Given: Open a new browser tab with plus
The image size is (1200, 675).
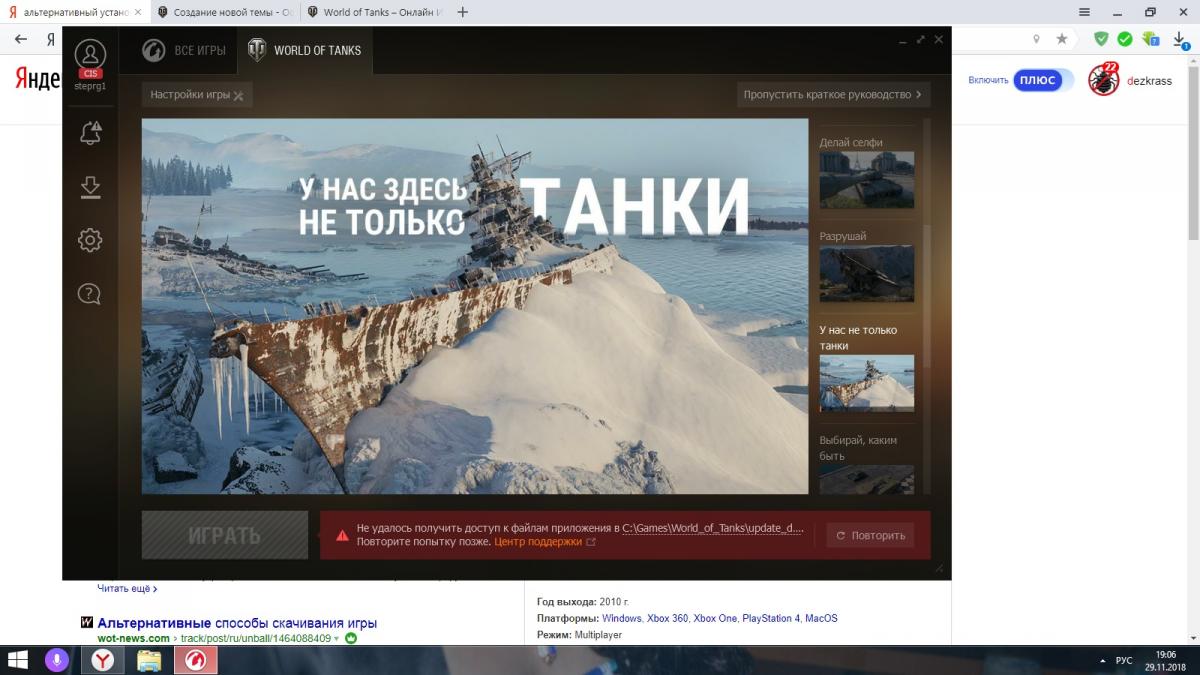Looking at the screenshot, I should tap(462, 12).
